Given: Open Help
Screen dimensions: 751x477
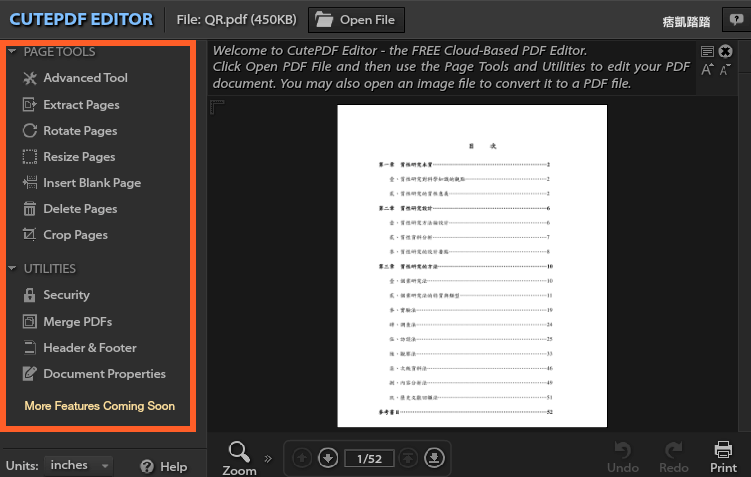Looking at the screenshot, I should pyautogui.click(x=163, y=466).
